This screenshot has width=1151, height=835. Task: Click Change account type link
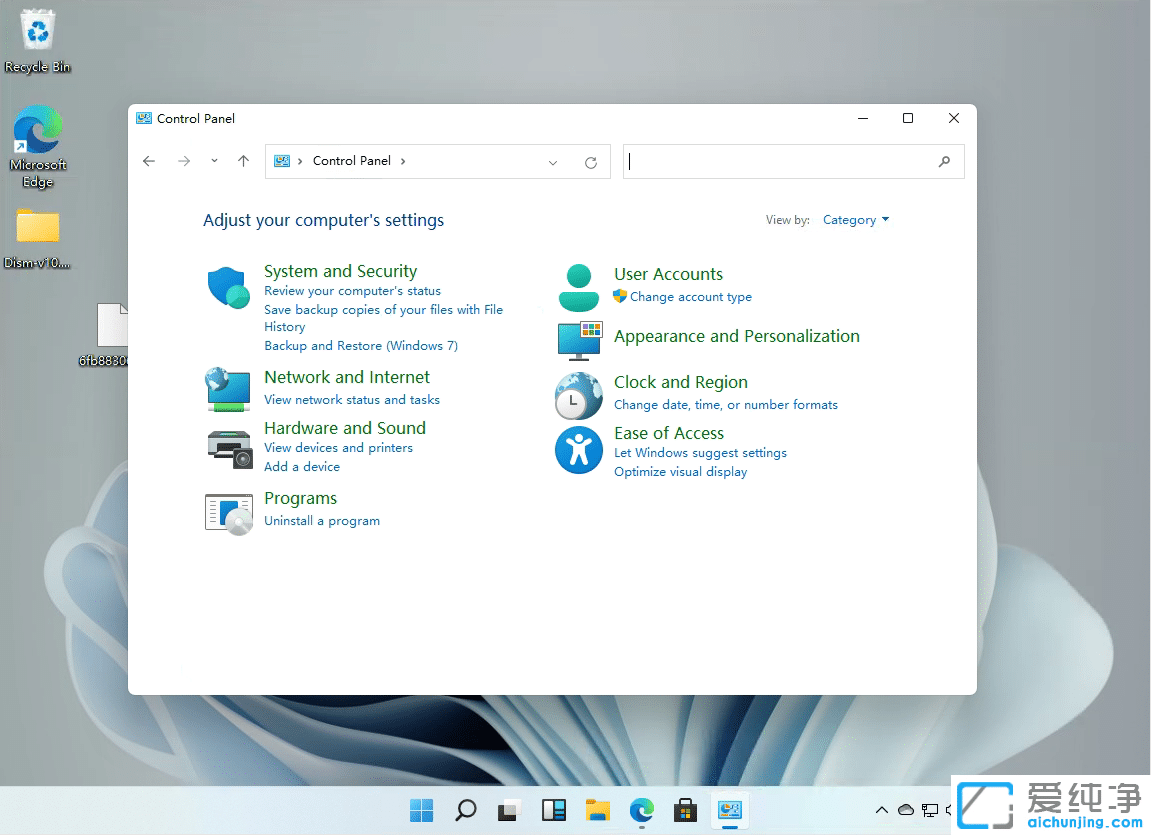tap(691, 297)
